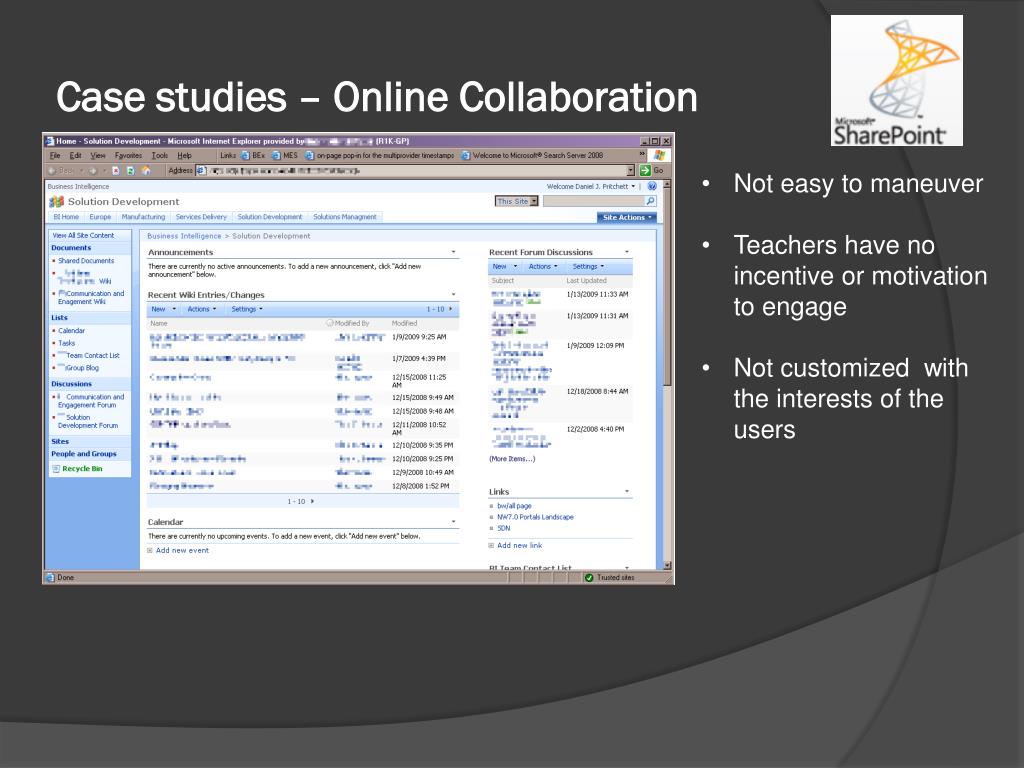The image size is (1024, 768).
Task: Click the search magnifier icon
Action: coord(650,201)
